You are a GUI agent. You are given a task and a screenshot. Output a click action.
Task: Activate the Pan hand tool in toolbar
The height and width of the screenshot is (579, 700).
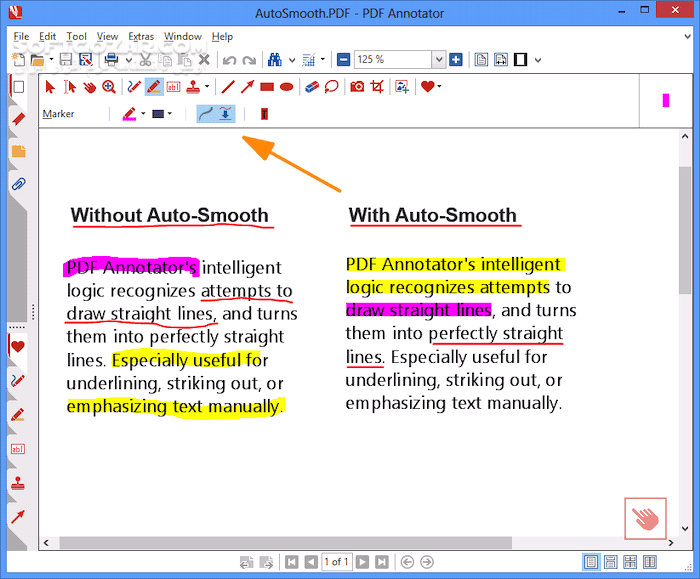point(90,87)
